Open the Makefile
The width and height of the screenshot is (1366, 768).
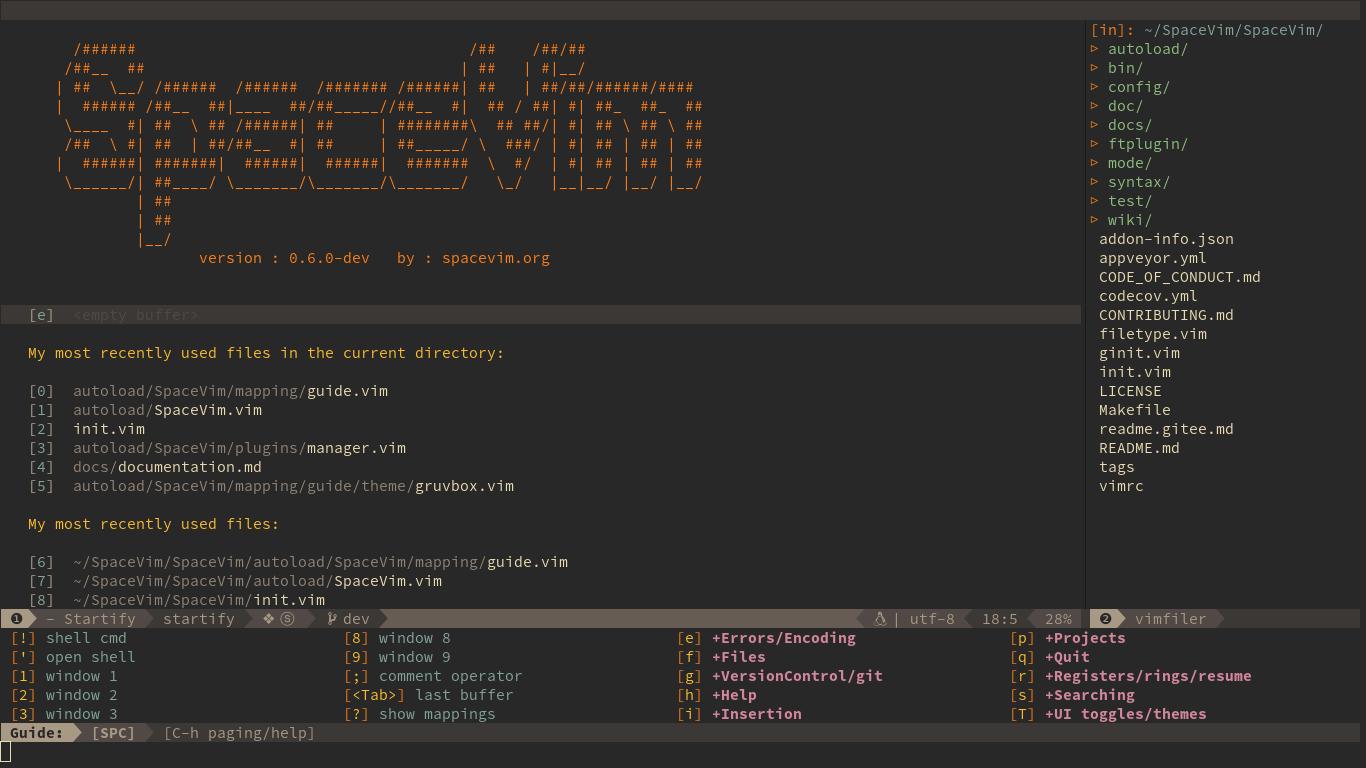pos(1134,410)
